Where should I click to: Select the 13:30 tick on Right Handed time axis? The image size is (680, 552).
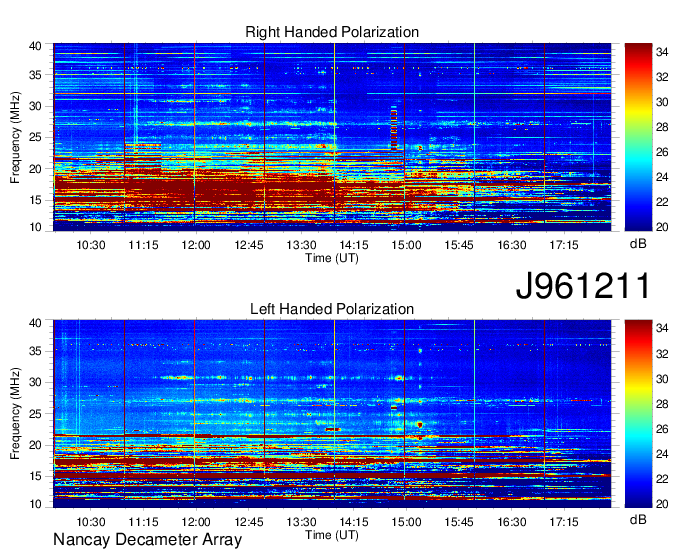301,245
